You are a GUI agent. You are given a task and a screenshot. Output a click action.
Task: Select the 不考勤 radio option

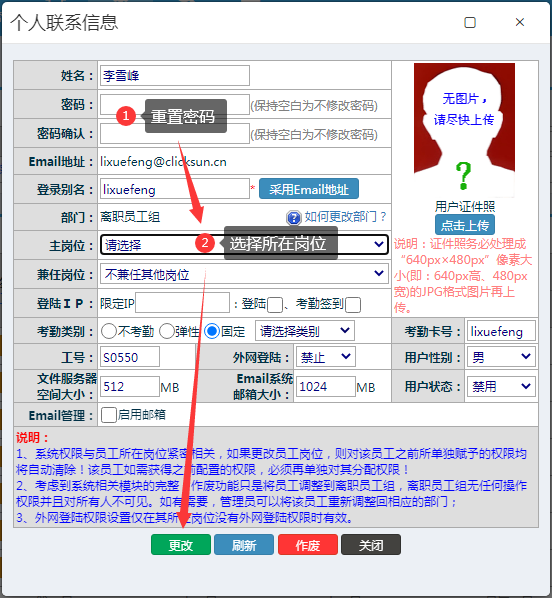click(109, 331)
